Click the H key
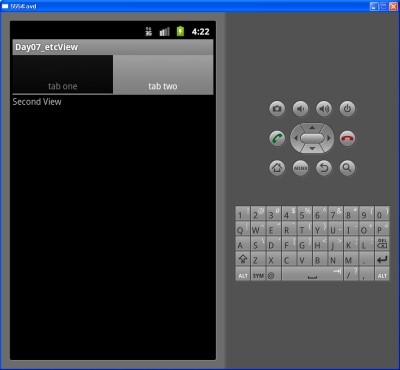Image resolution: width=400 pixels, height=370 pixels. pyautogui.click(x=320, y=244)
